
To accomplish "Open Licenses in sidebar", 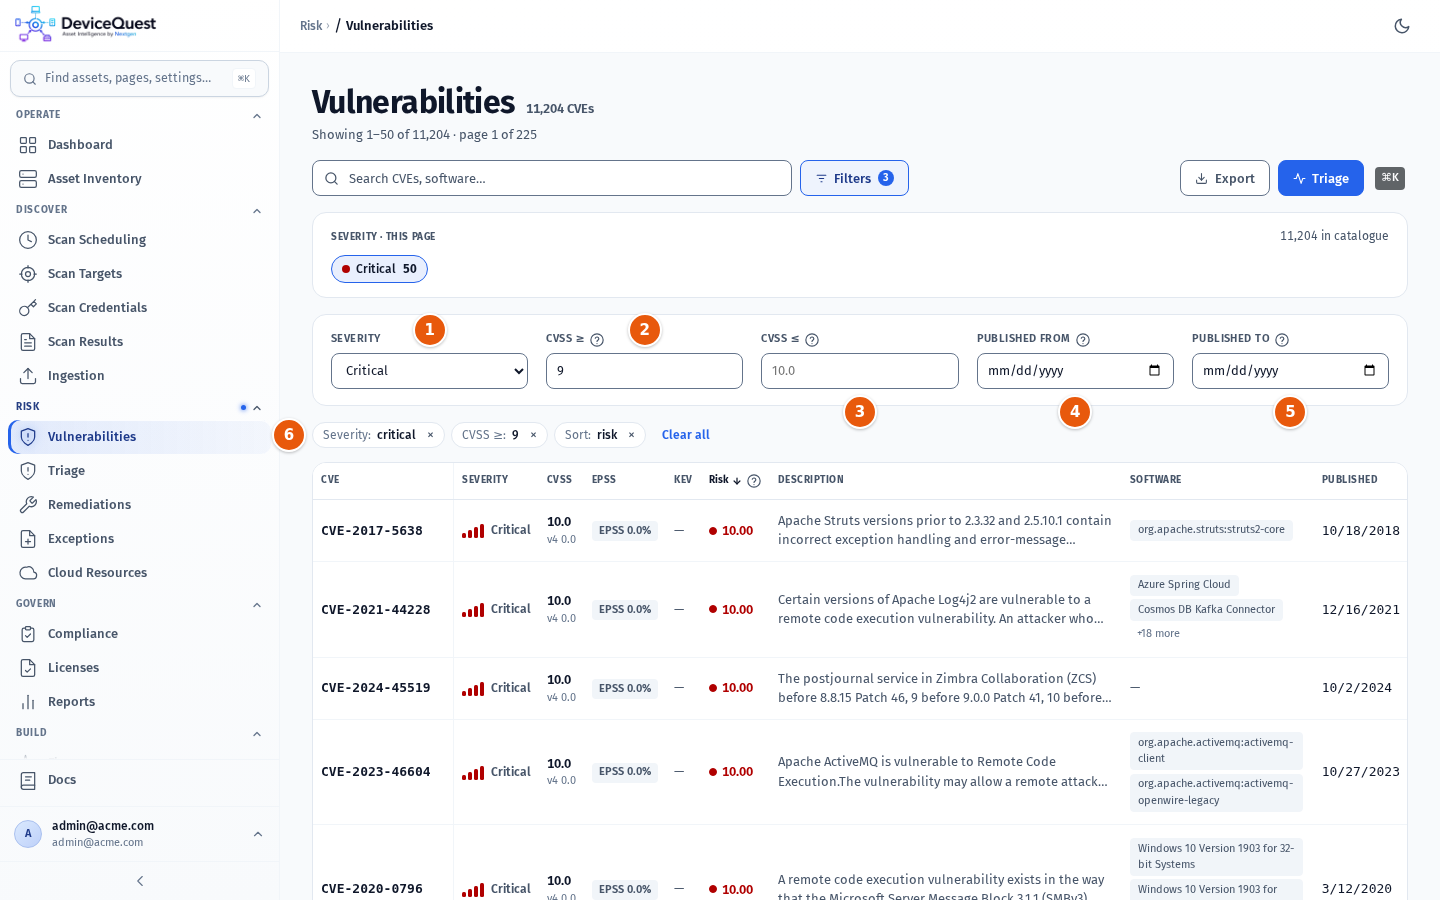I will click(x=140, y=668).
